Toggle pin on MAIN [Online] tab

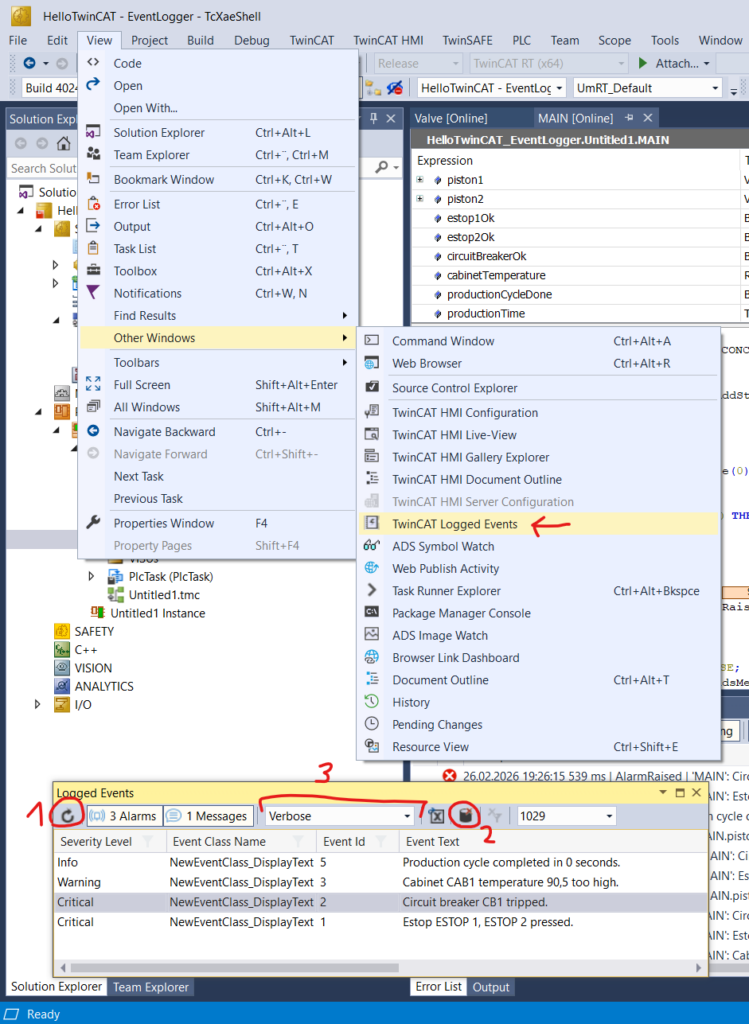click(x=629, y=118)
